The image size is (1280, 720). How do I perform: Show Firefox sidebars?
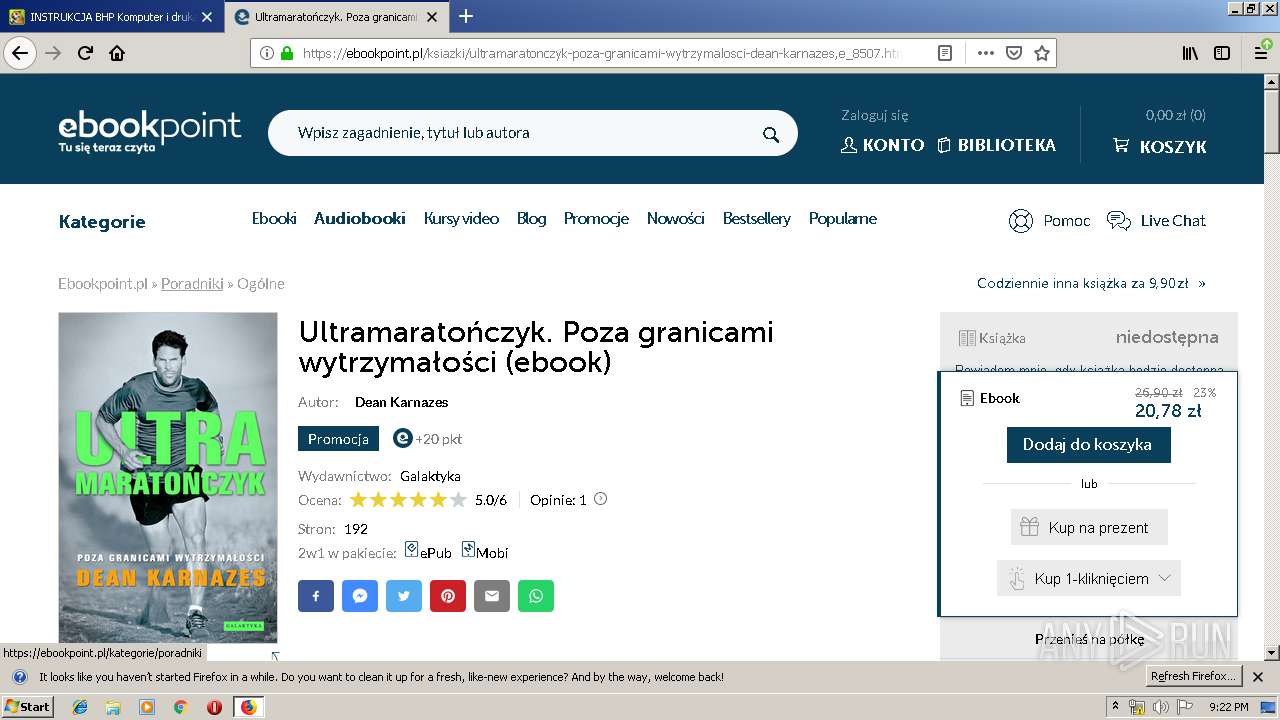(x=1222, y=53)
